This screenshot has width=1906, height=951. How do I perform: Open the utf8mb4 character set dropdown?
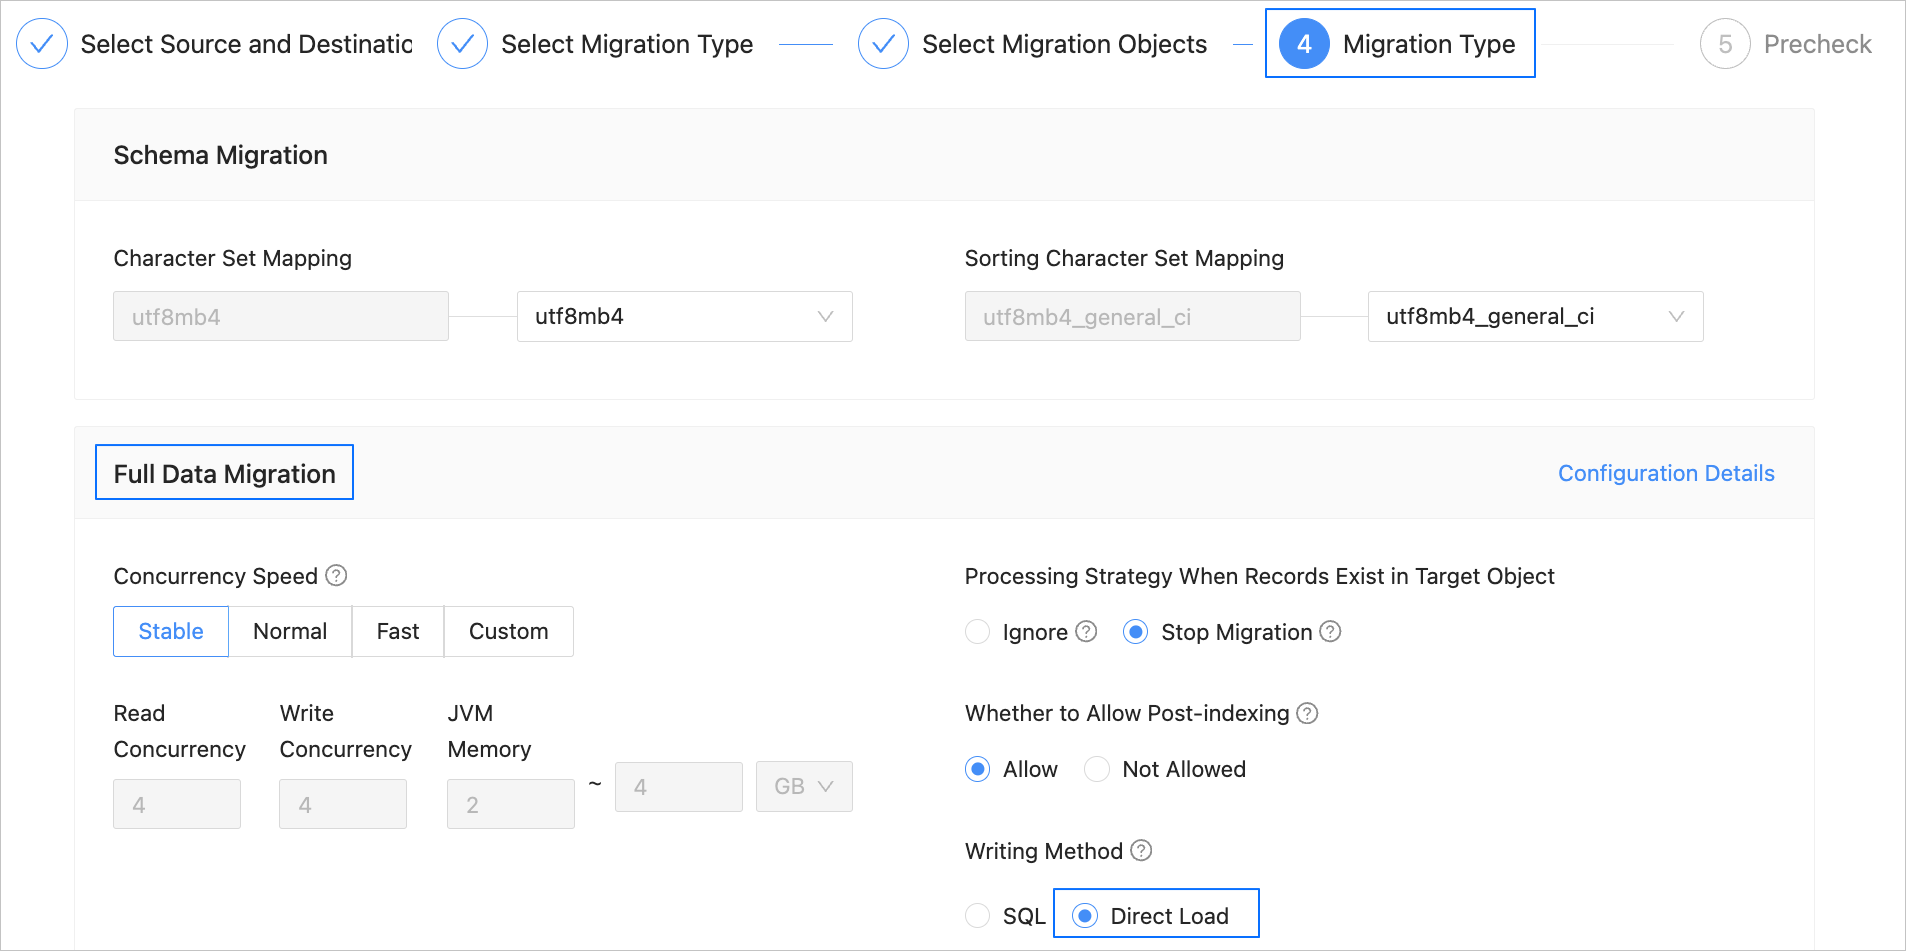pyautogui.click(x=684, y=317)
